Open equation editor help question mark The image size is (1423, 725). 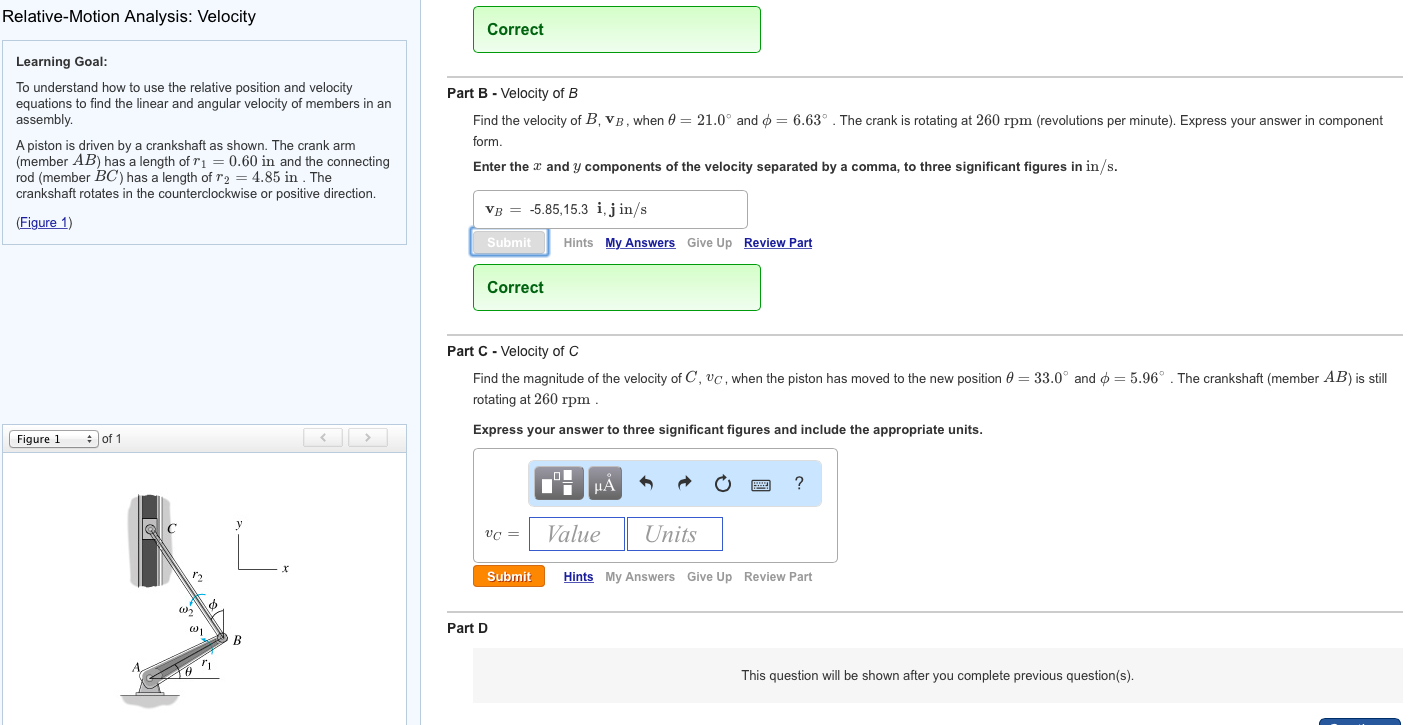pyautogui.click(x=798, y=484)
